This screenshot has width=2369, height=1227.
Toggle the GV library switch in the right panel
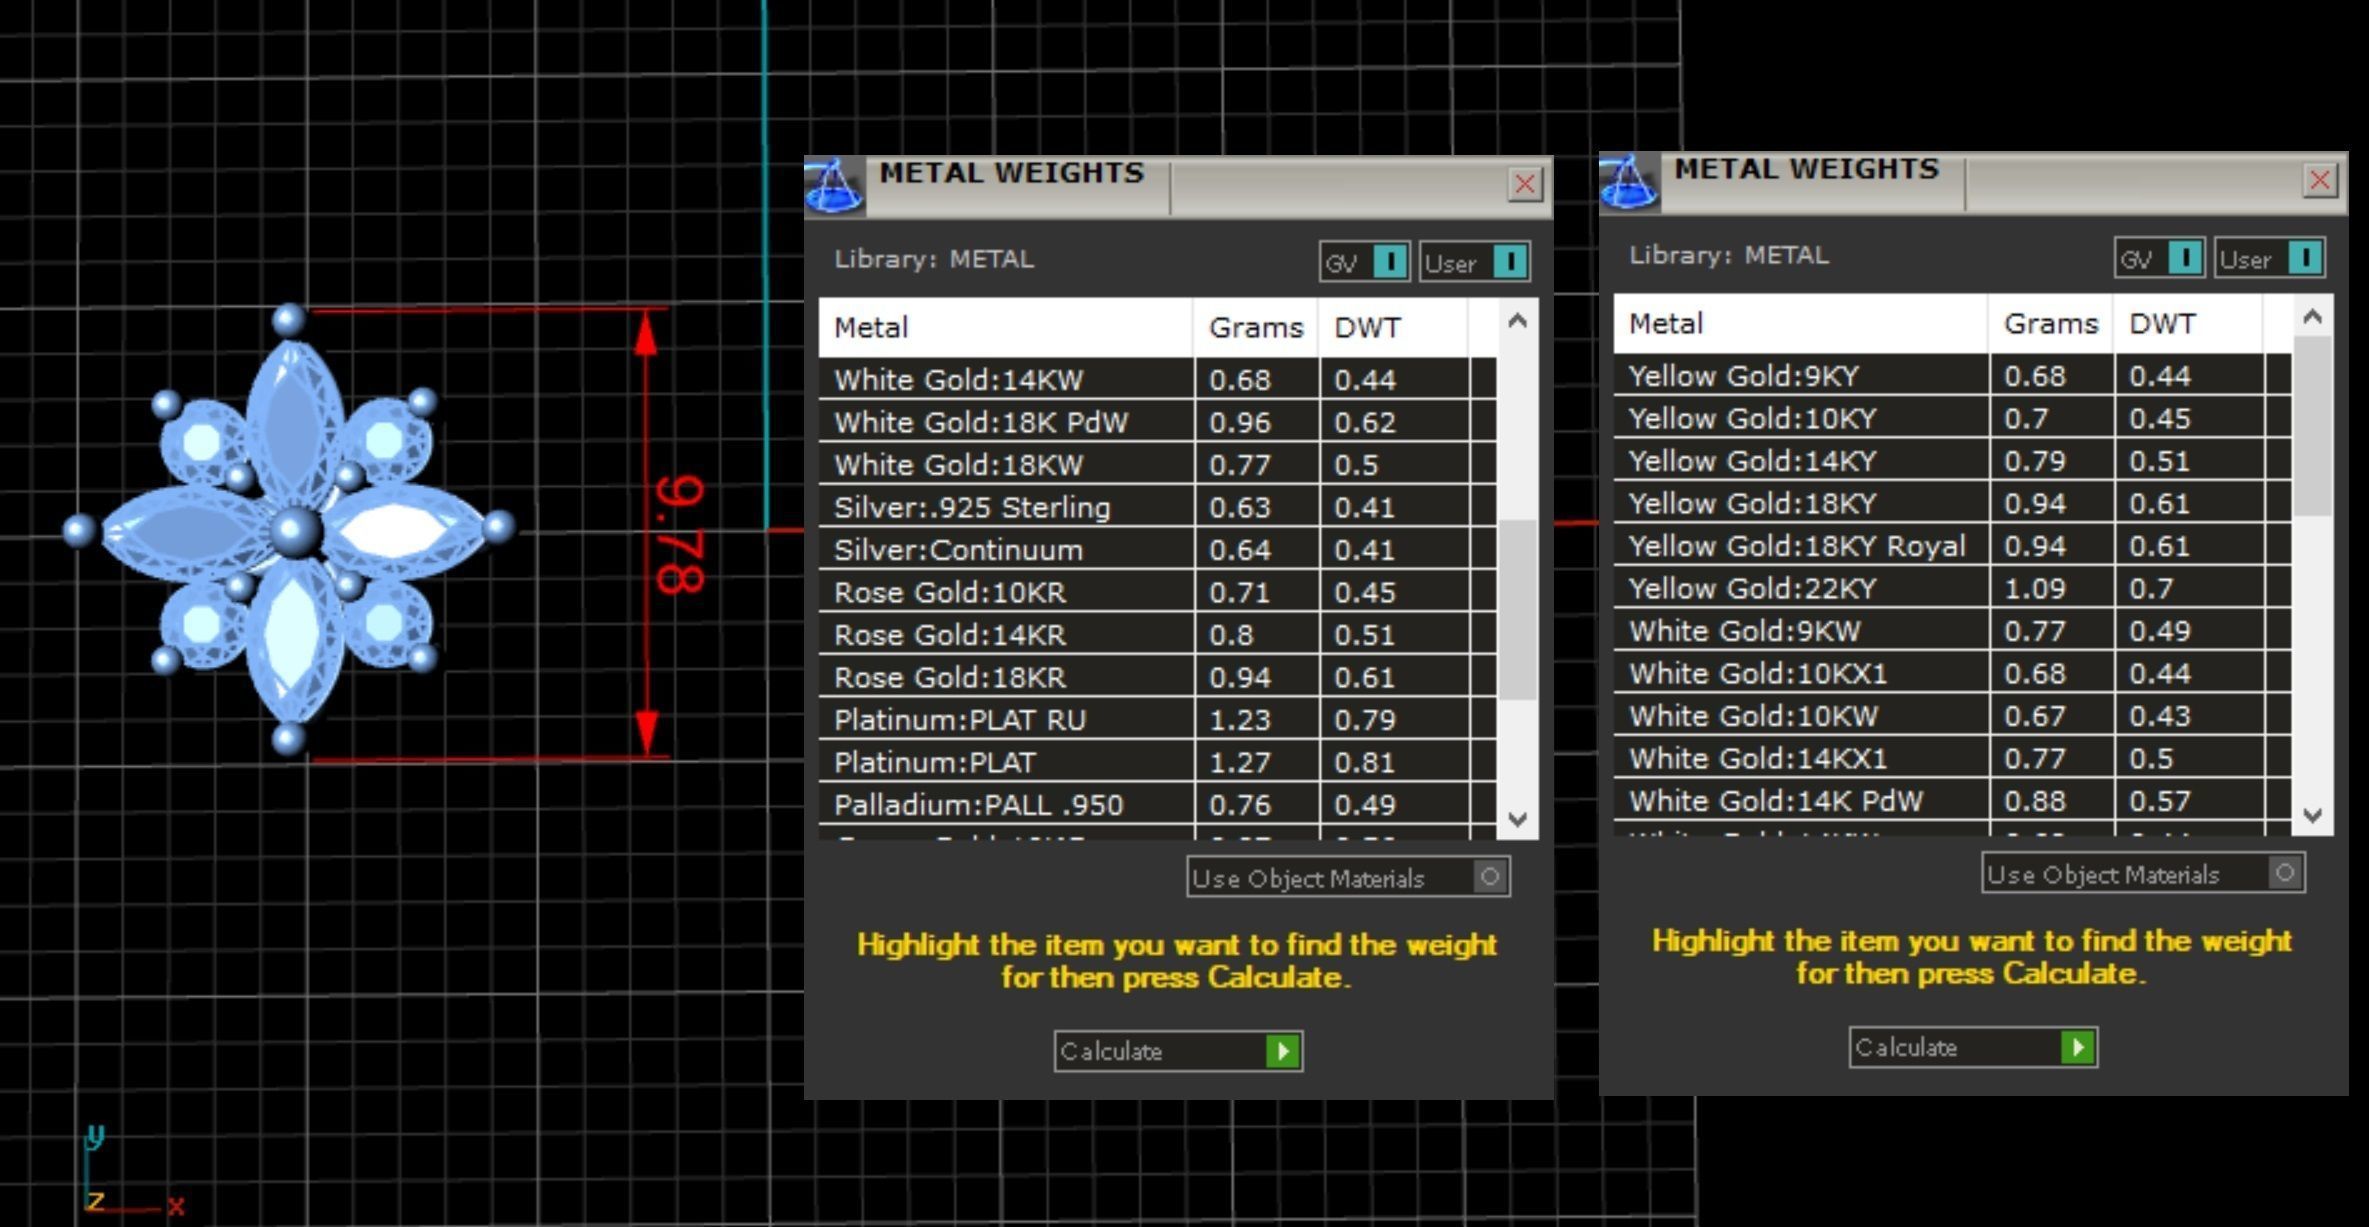pyautogui.click(x=2184, y=258)
